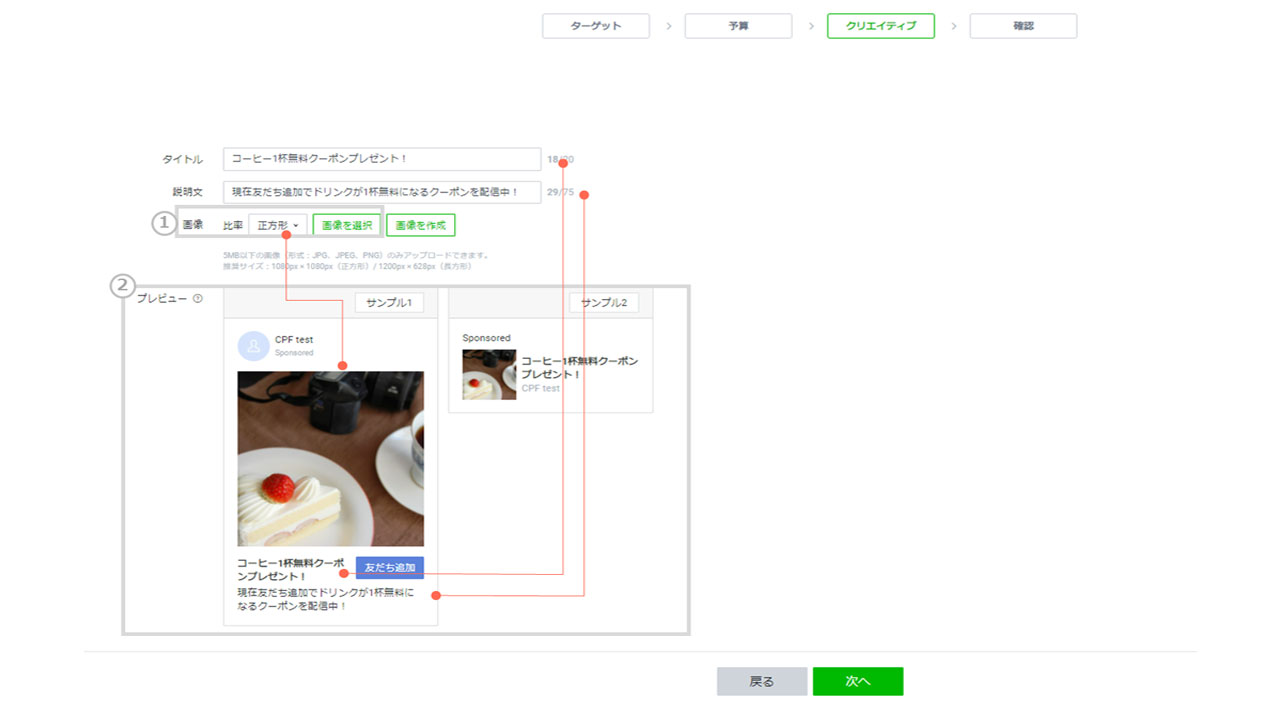
Task: Click the chevron between ターゲット and 予算
Action: pyautogui.click(x=668, y=26)
